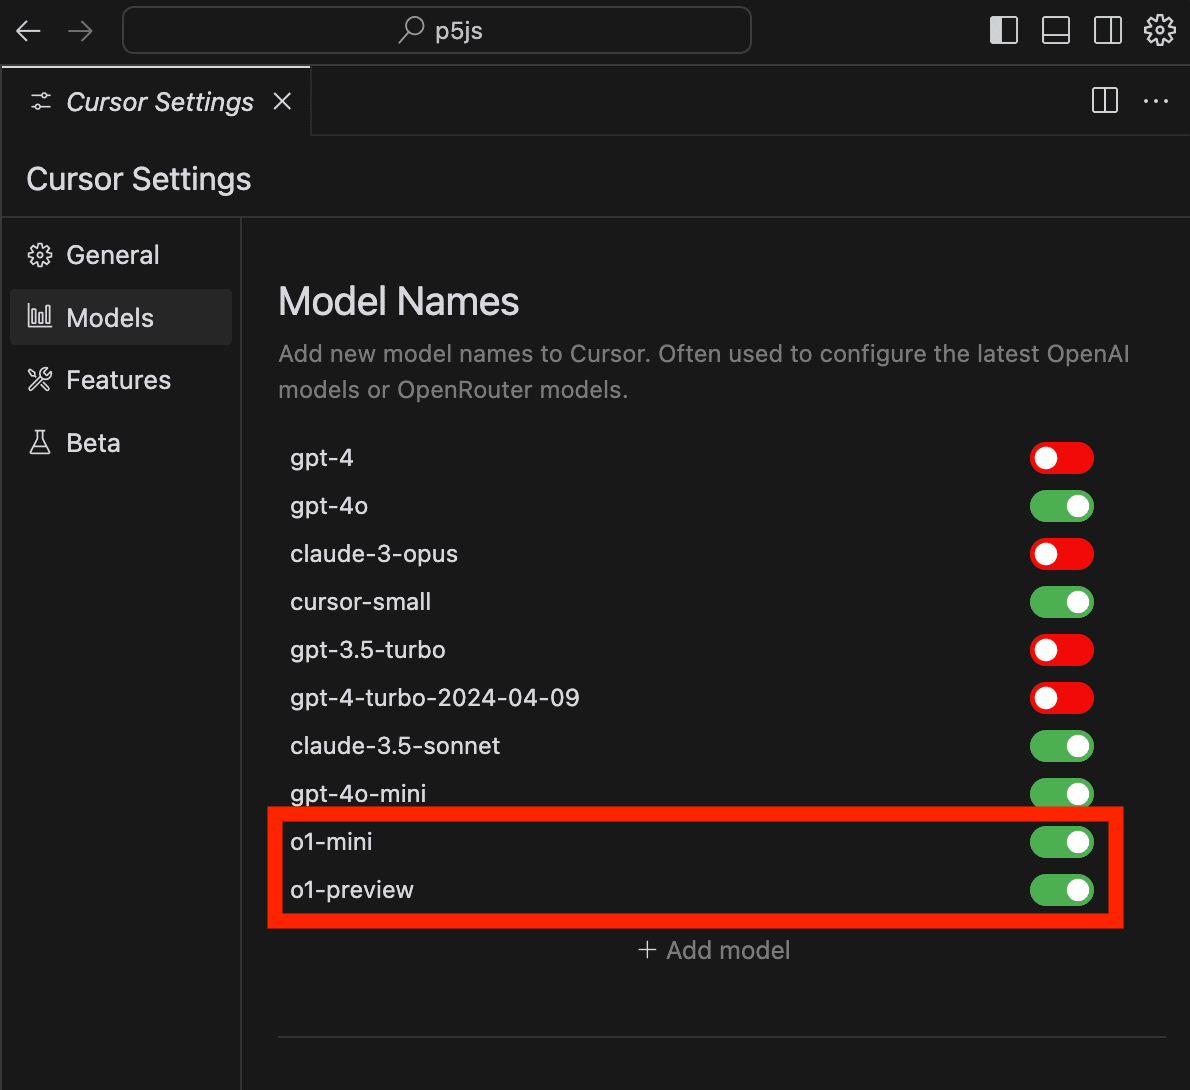The image size is (1190, 1090).
Task: Open the Features settings section
Action: click(x=117, y=380)
